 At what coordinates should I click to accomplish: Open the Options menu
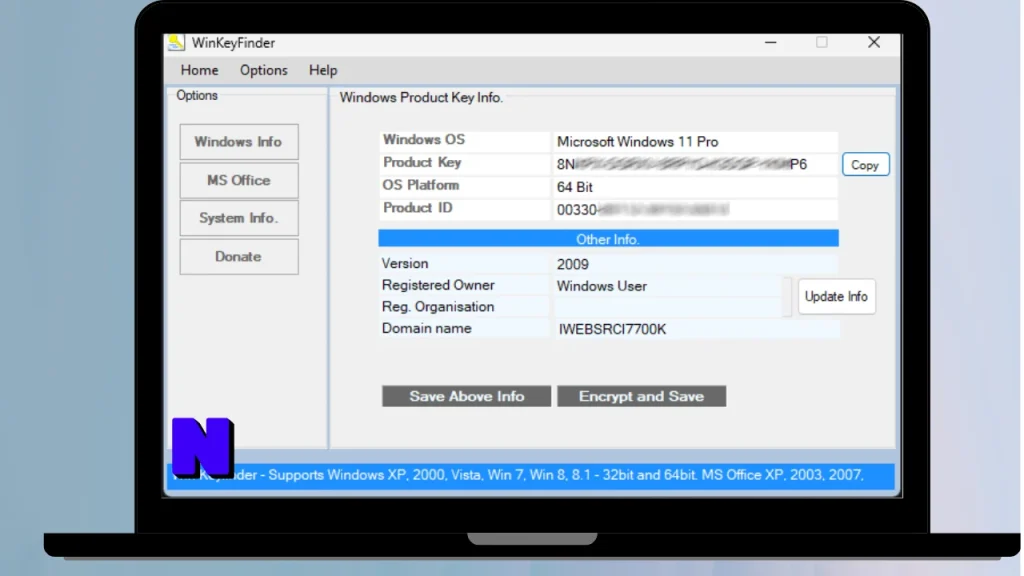click(263, 70)
